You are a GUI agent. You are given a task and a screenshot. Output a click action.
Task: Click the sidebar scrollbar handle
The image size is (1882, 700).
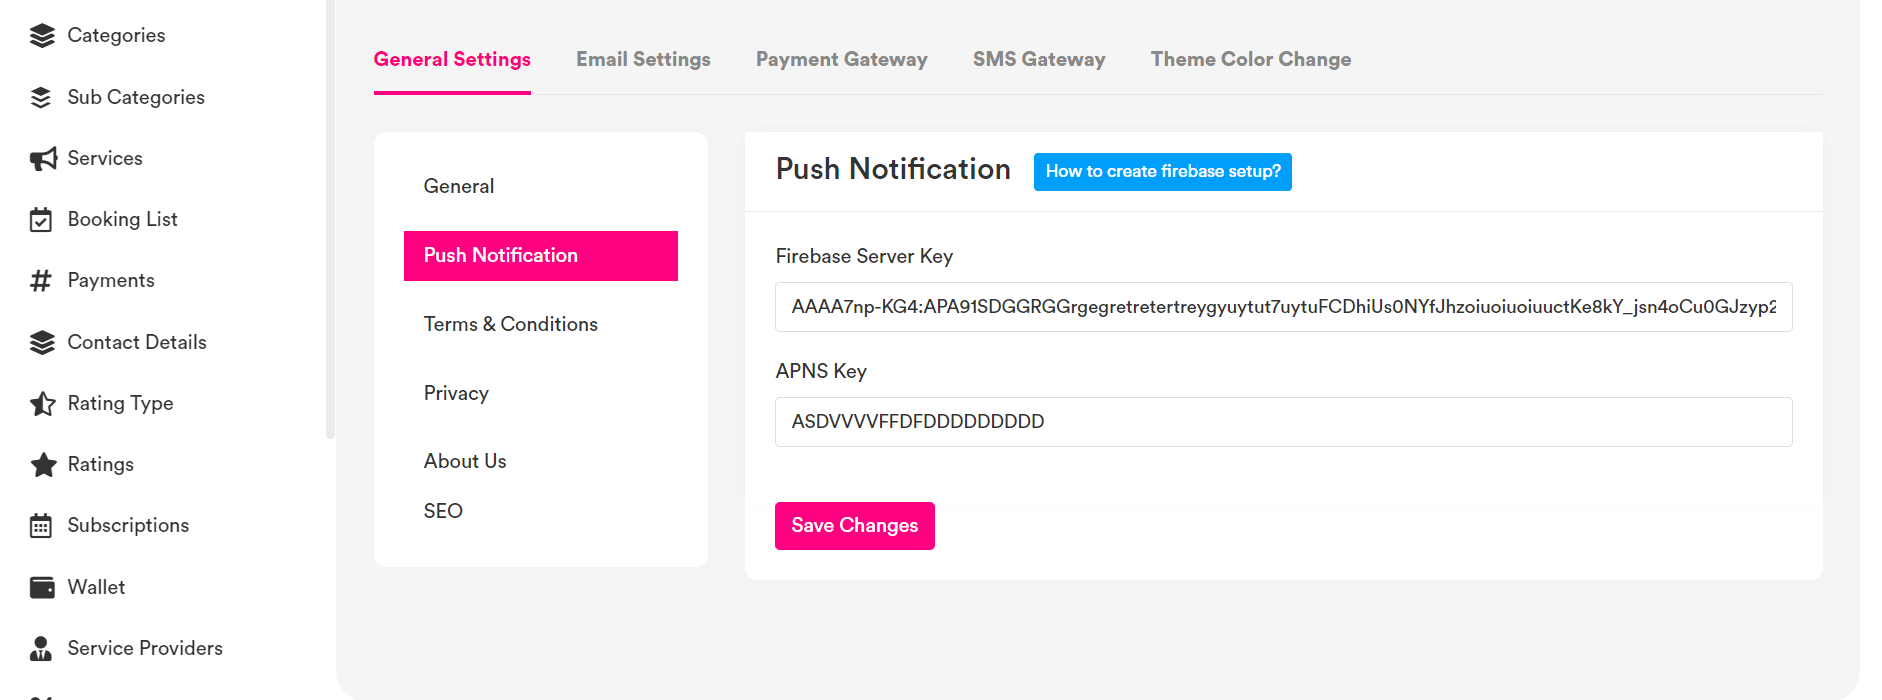(x=330, y=220)
